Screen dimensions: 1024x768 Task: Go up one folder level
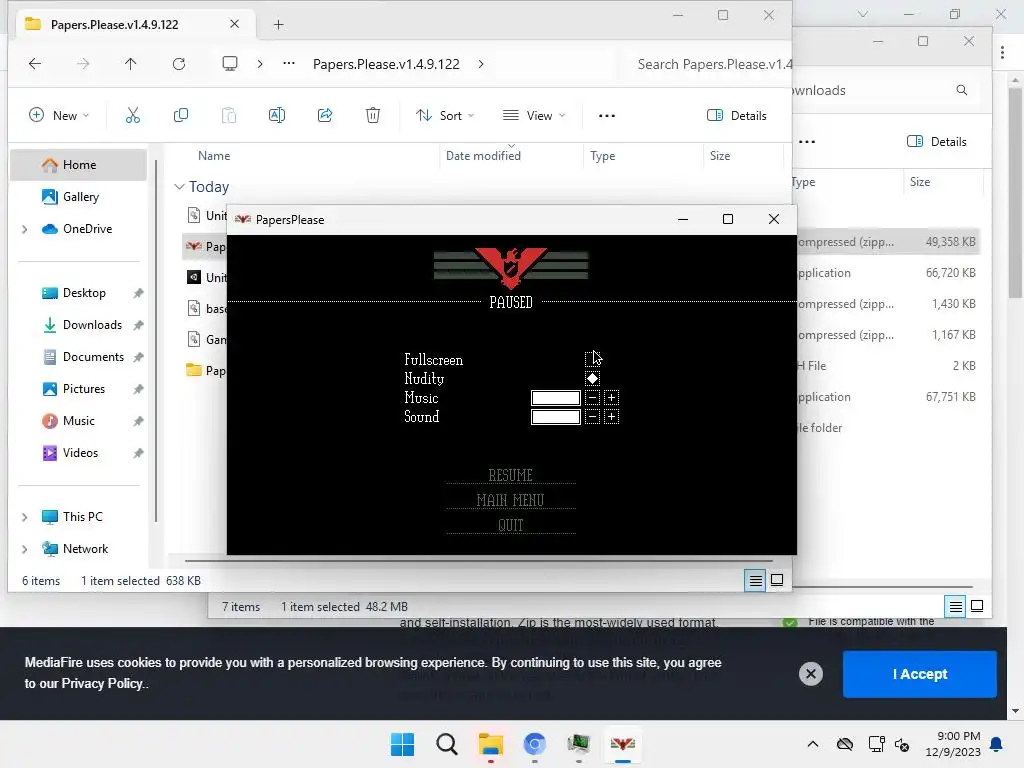(131, 63)
